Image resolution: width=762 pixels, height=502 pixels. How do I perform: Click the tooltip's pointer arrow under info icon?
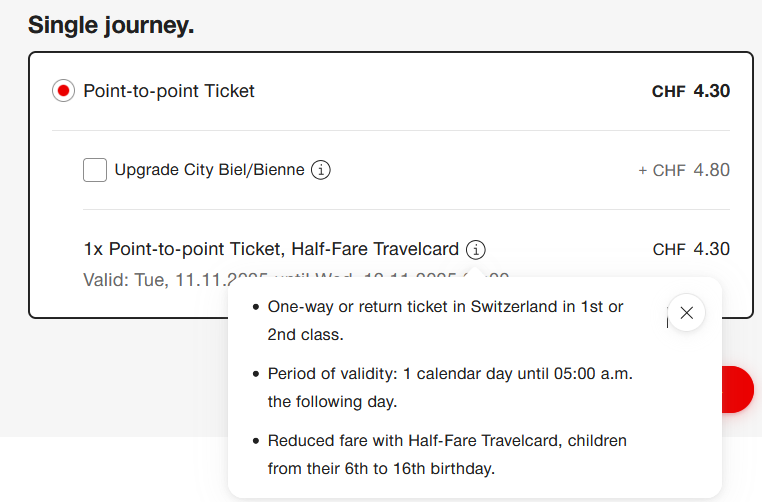tap(476, 272)
